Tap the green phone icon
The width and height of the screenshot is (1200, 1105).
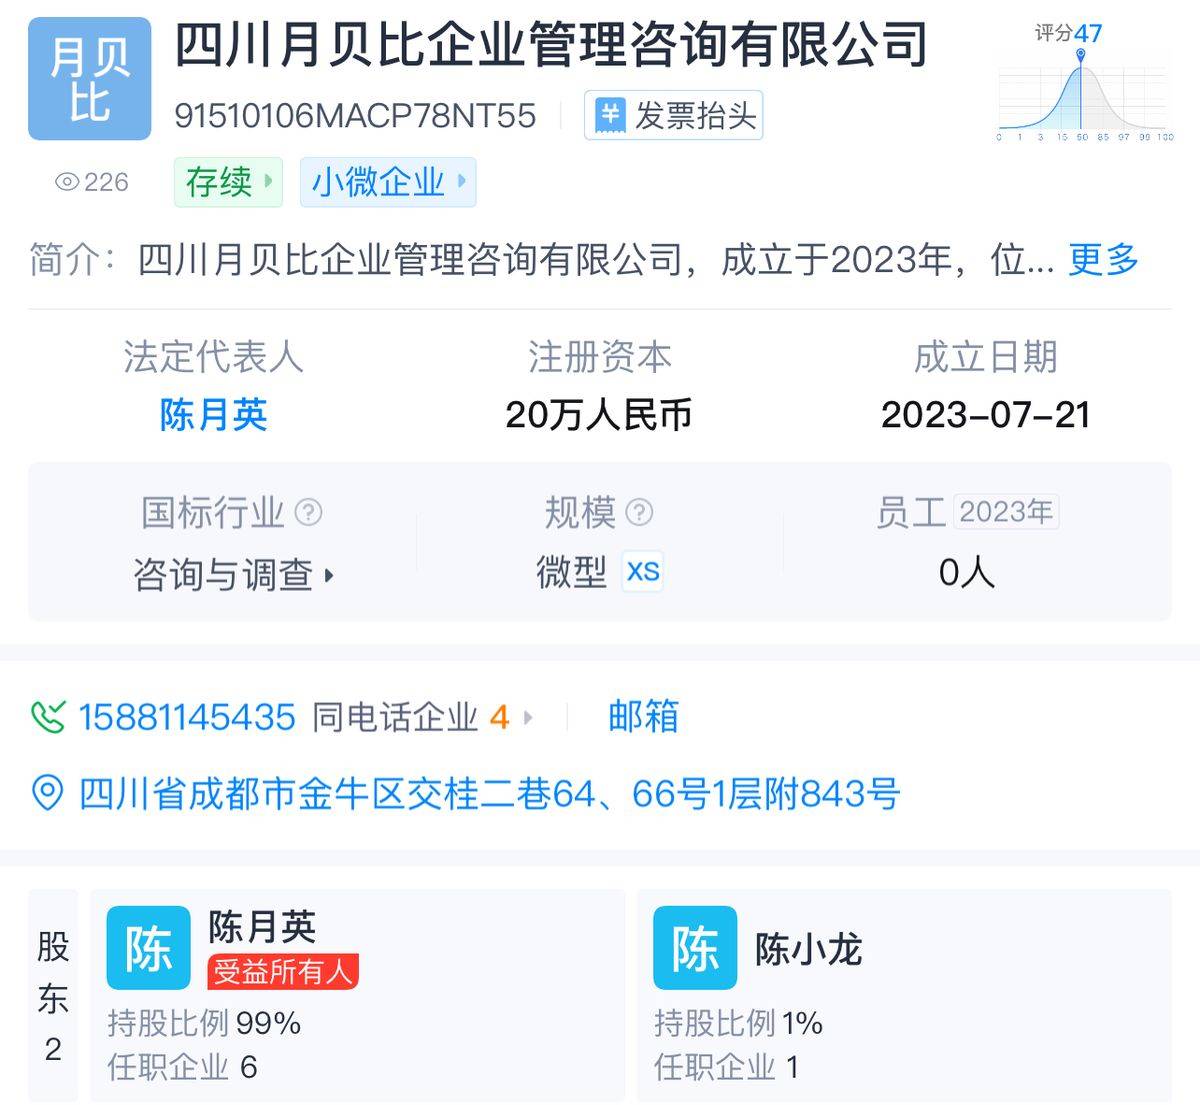tap(48, 717)
